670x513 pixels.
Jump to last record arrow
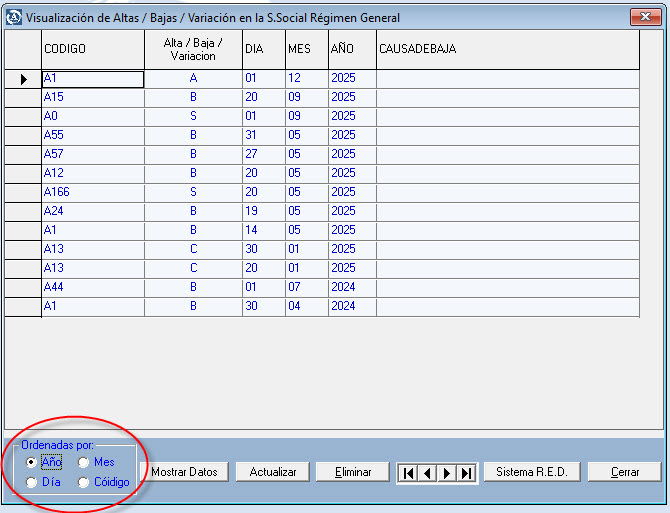(x=465, y=473)
